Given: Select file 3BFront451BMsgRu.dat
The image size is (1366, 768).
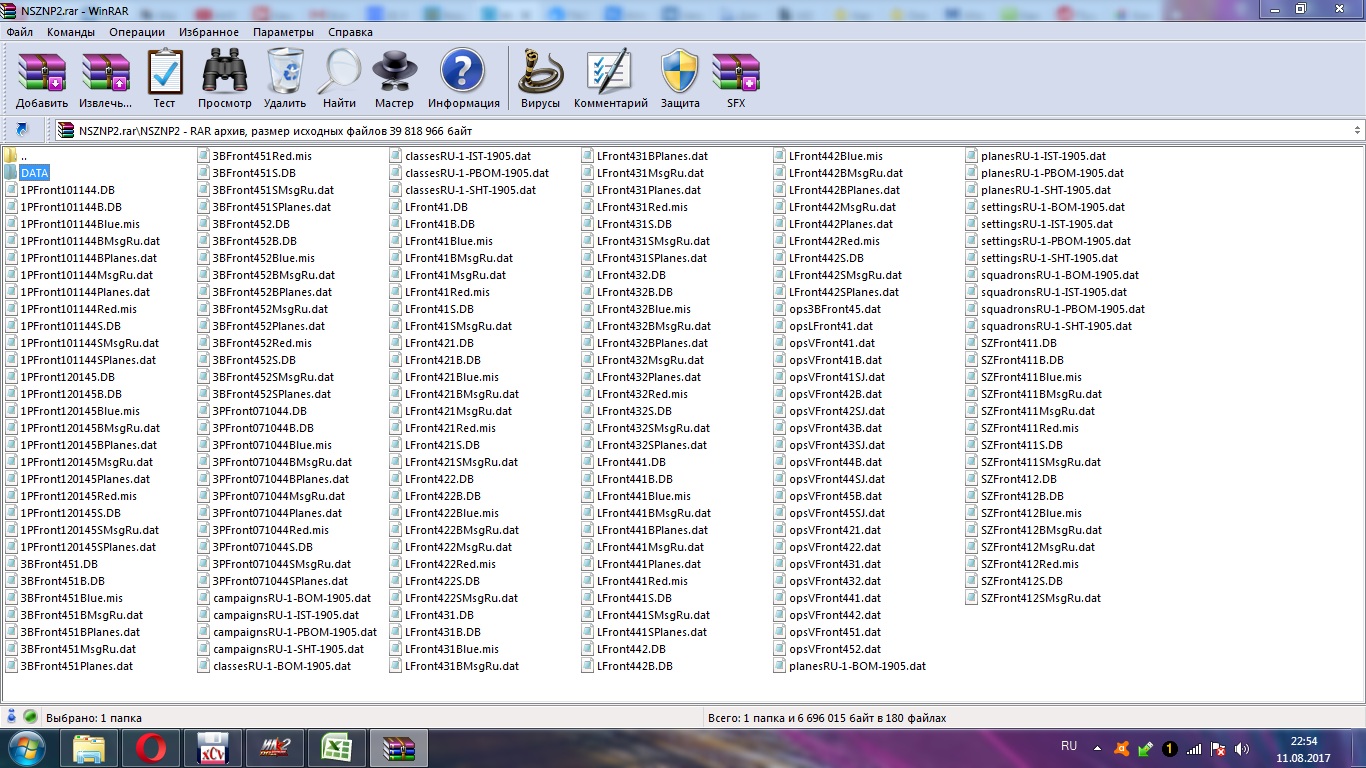Looking at the screenshot, I should 74,615.
